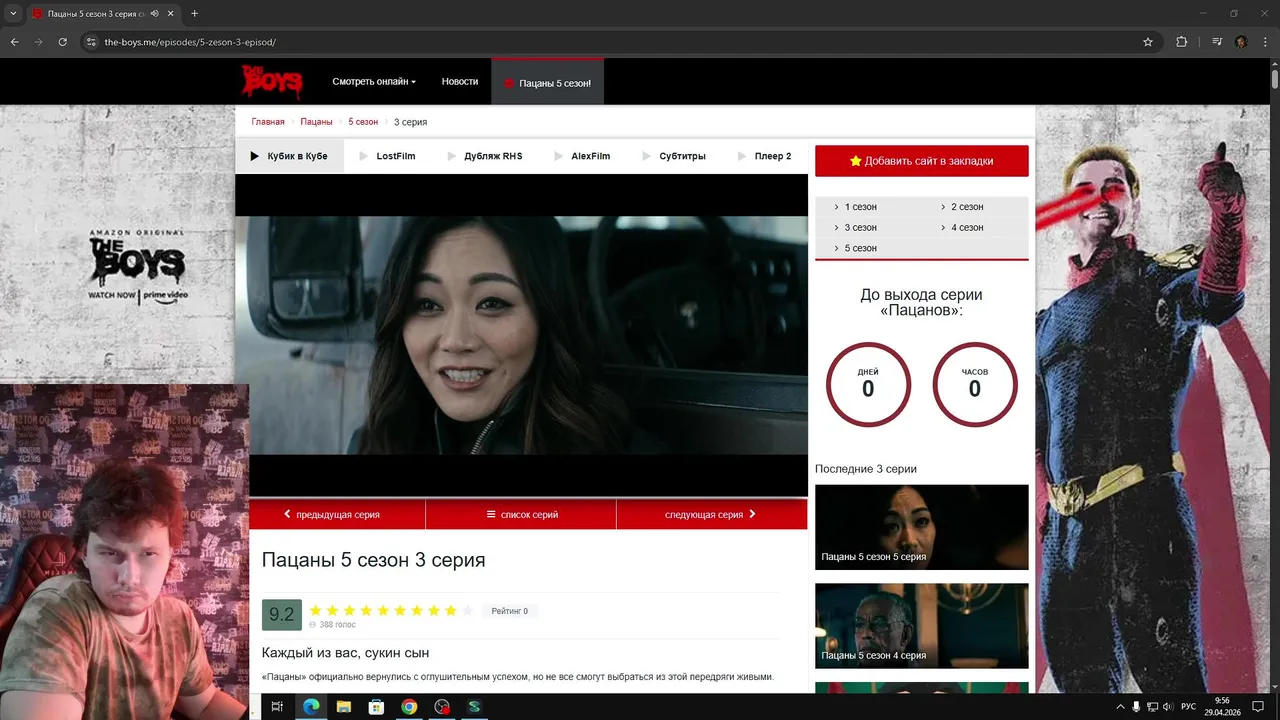
Task: Open the browser extensions puzzle icon
Action: (x=1182, y=42)
